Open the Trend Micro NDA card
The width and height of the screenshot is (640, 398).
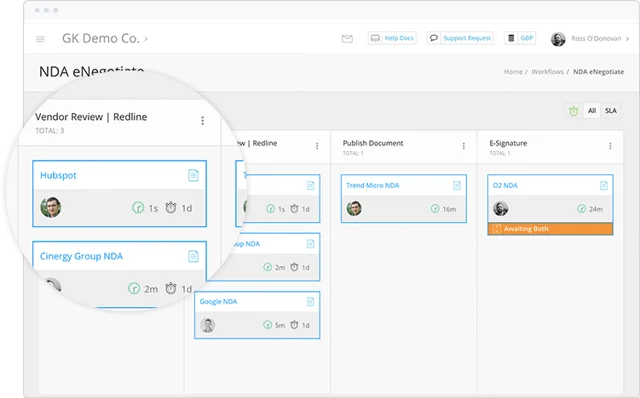(373, 185)
